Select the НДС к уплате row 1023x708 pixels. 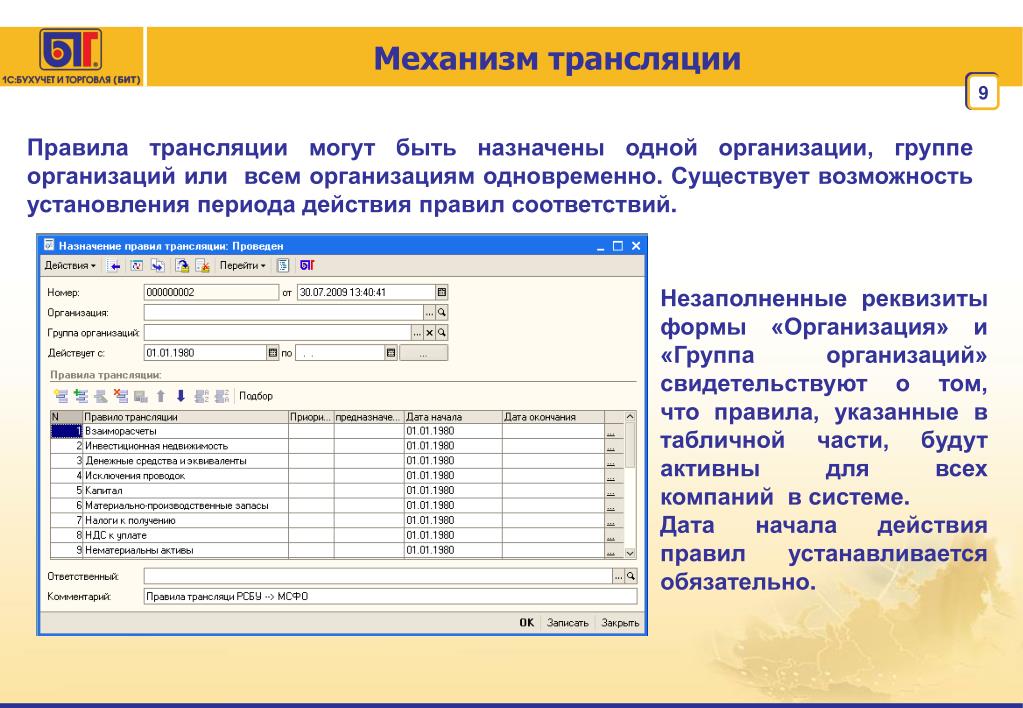pos(337,536)
